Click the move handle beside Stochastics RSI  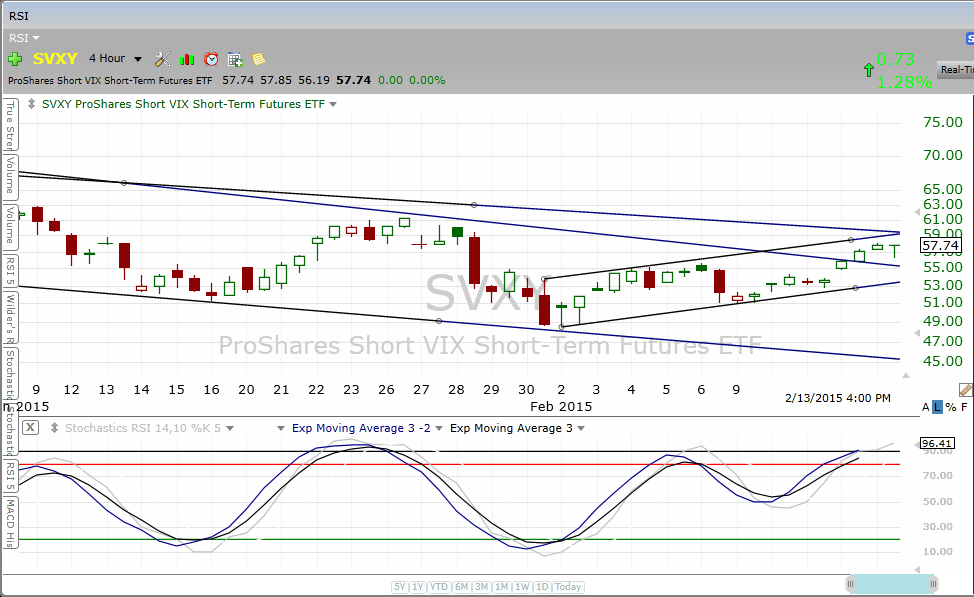54,427
